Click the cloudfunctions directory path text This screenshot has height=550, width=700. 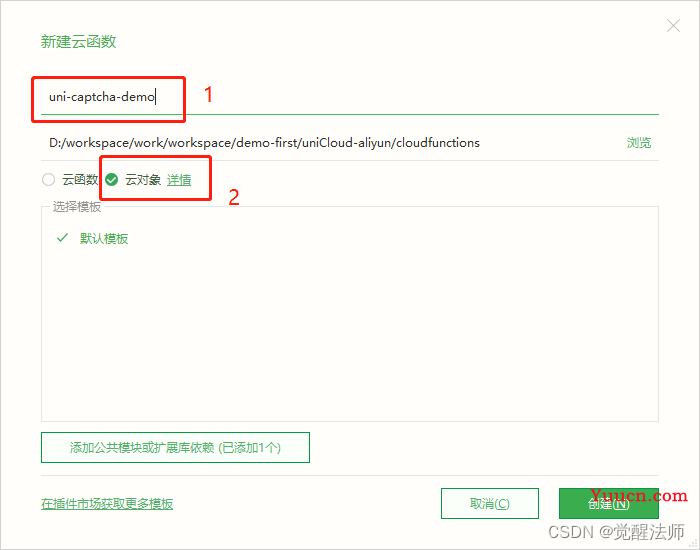tap(264, 143)
